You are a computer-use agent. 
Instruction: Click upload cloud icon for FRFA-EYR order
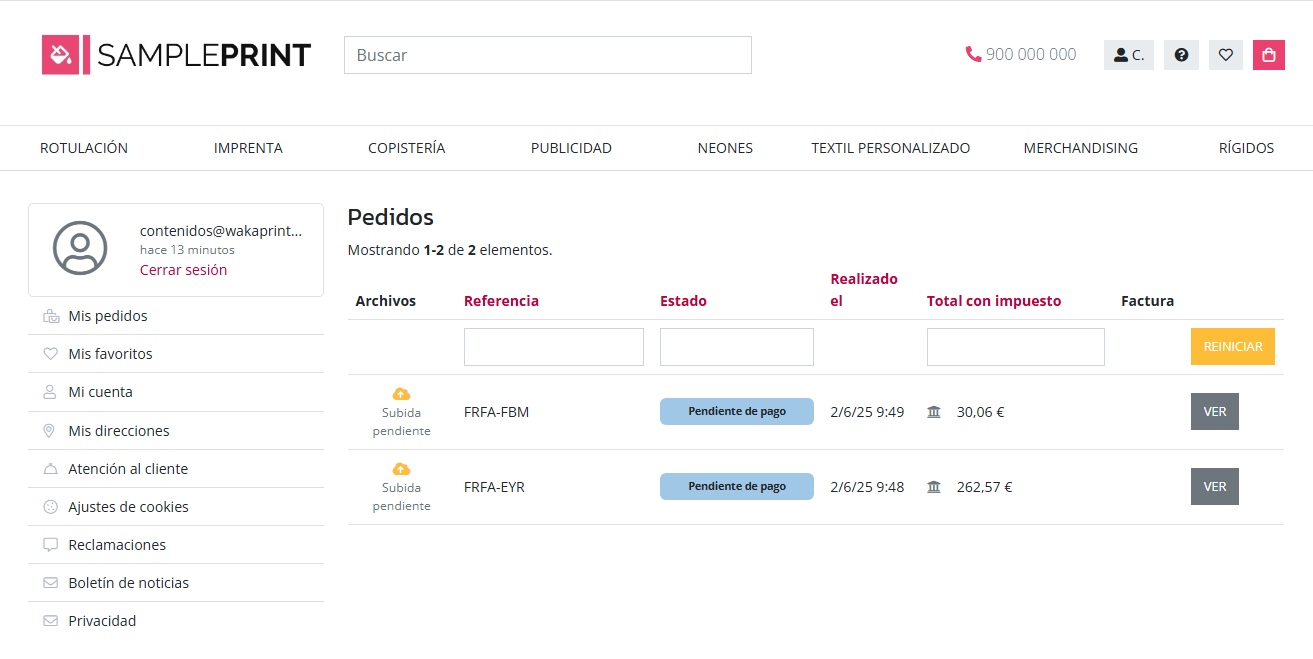pyautogui.click(x=401, y=469)
